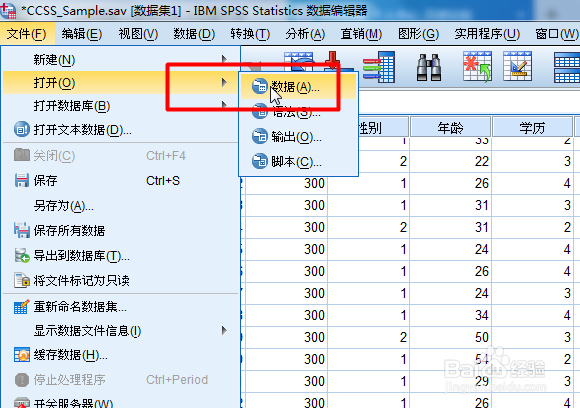The height and width of the screenshot is (408, 580).
Task: Click the insert variable toolbar icon
Action: [x=517, y=67]
